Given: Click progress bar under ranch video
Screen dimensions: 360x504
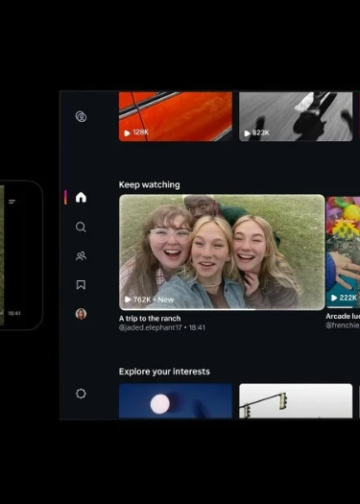Looking at the screenshot, I should tap(222, 310).
